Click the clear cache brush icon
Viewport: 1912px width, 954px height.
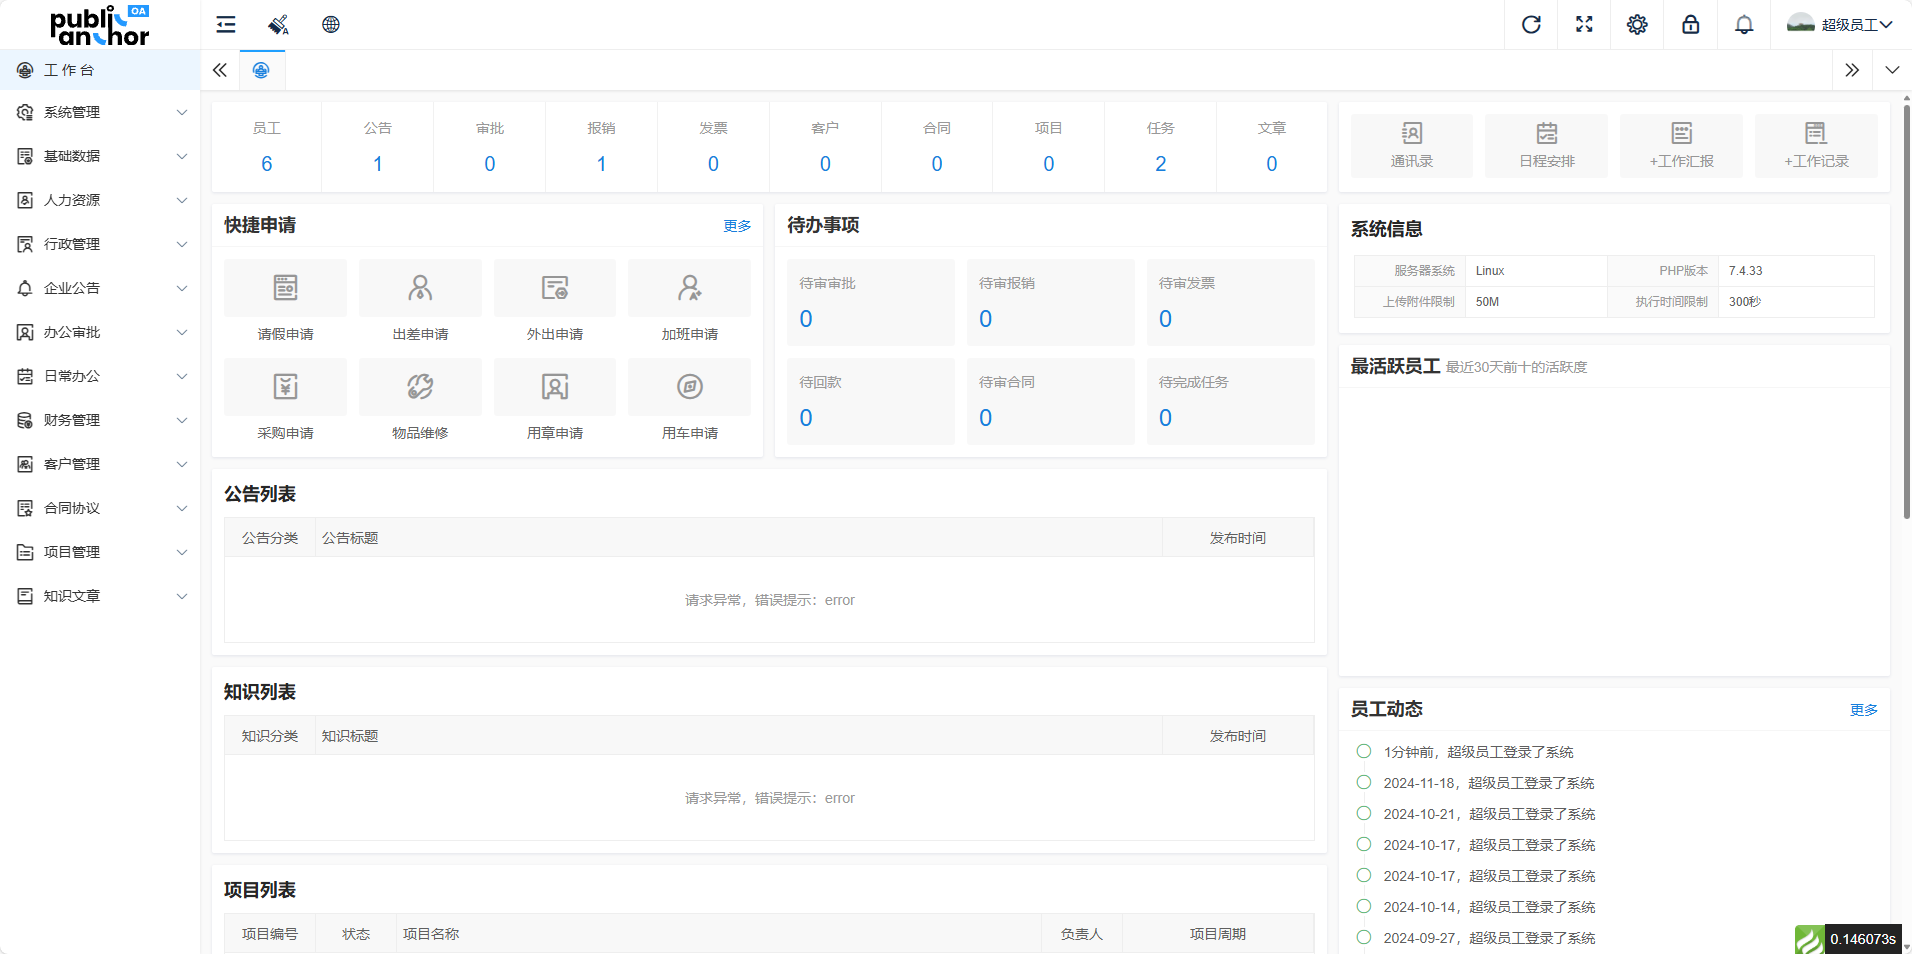click(278, 25)
